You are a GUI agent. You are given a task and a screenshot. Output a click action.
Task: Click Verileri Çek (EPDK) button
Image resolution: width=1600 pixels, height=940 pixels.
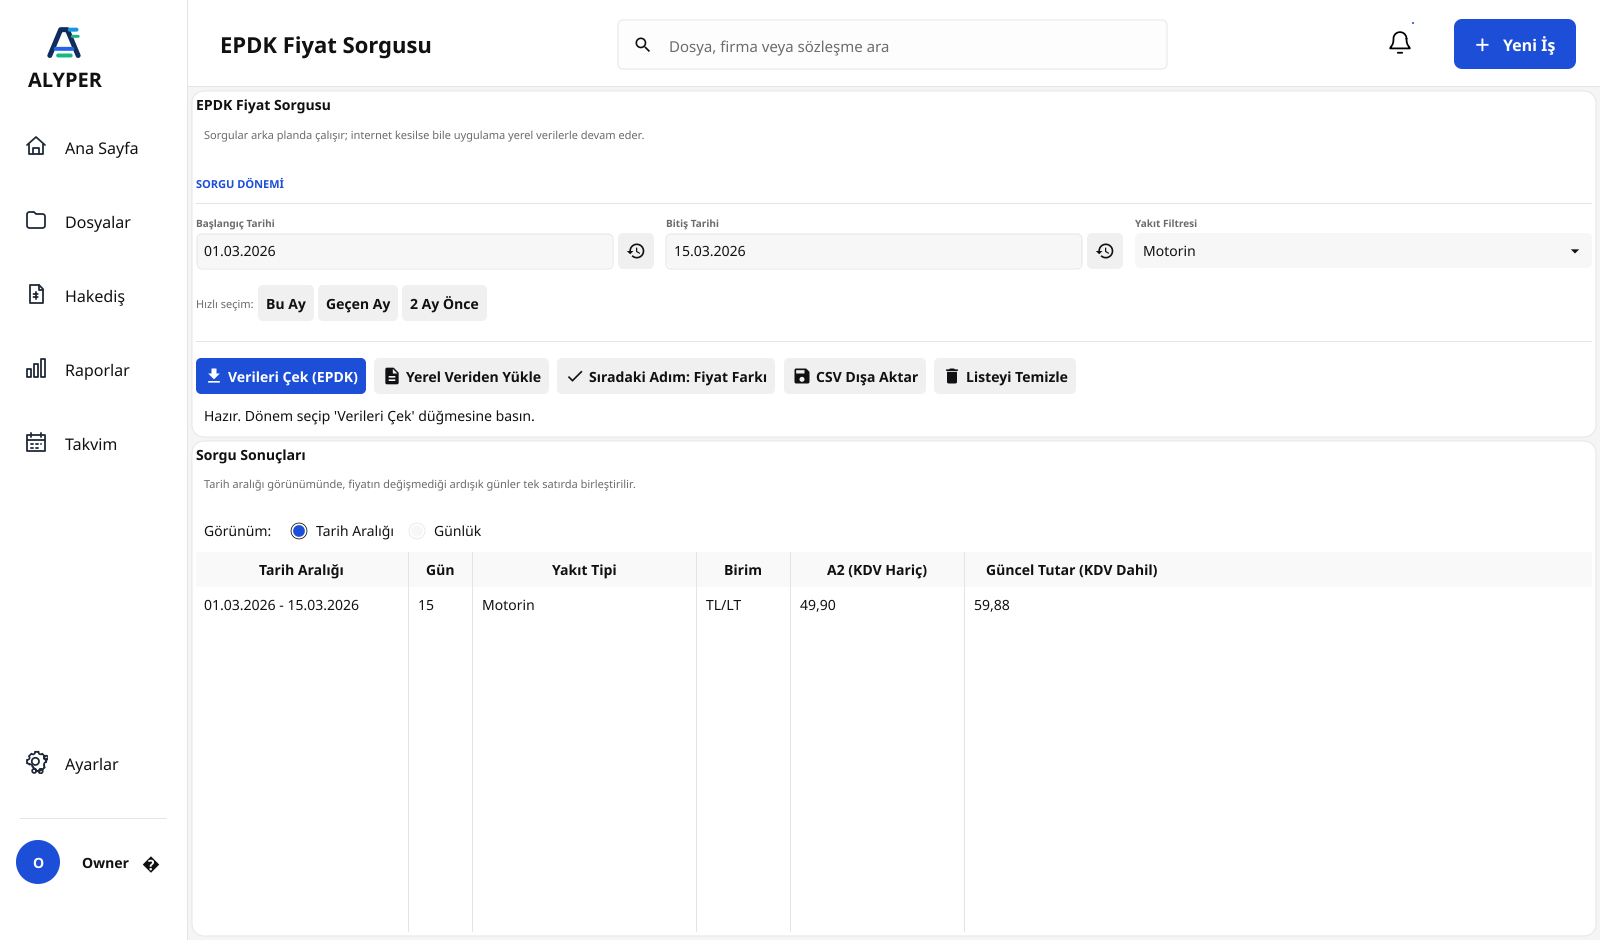[x=281, y=376]
